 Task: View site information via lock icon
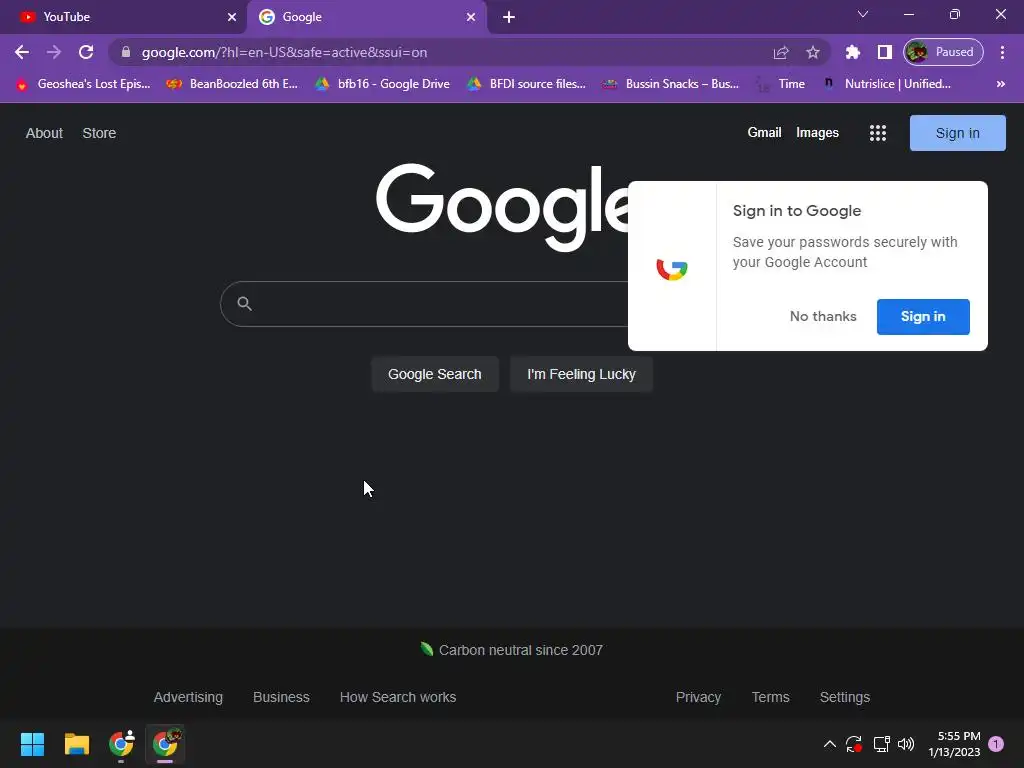click(x=126, y=52)
